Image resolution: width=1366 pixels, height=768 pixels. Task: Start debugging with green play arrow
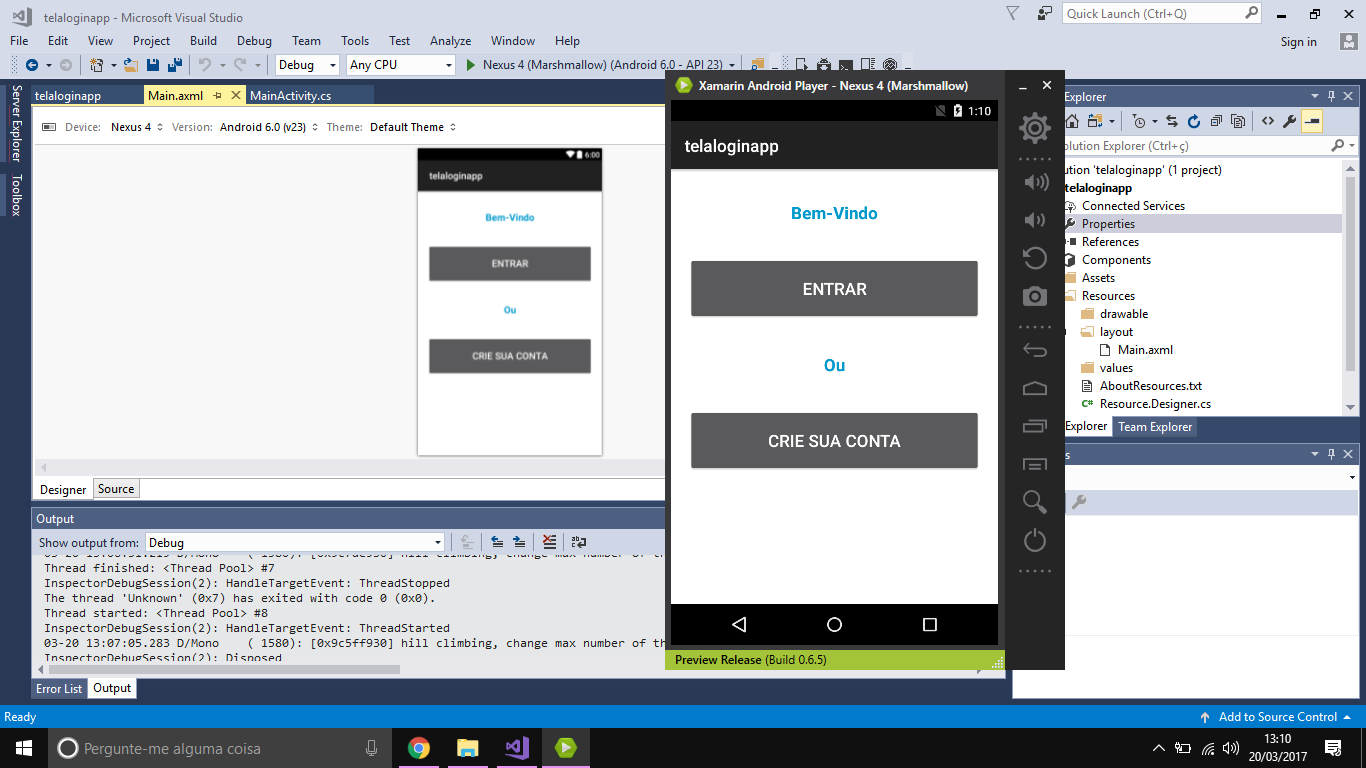click(472, 65)
